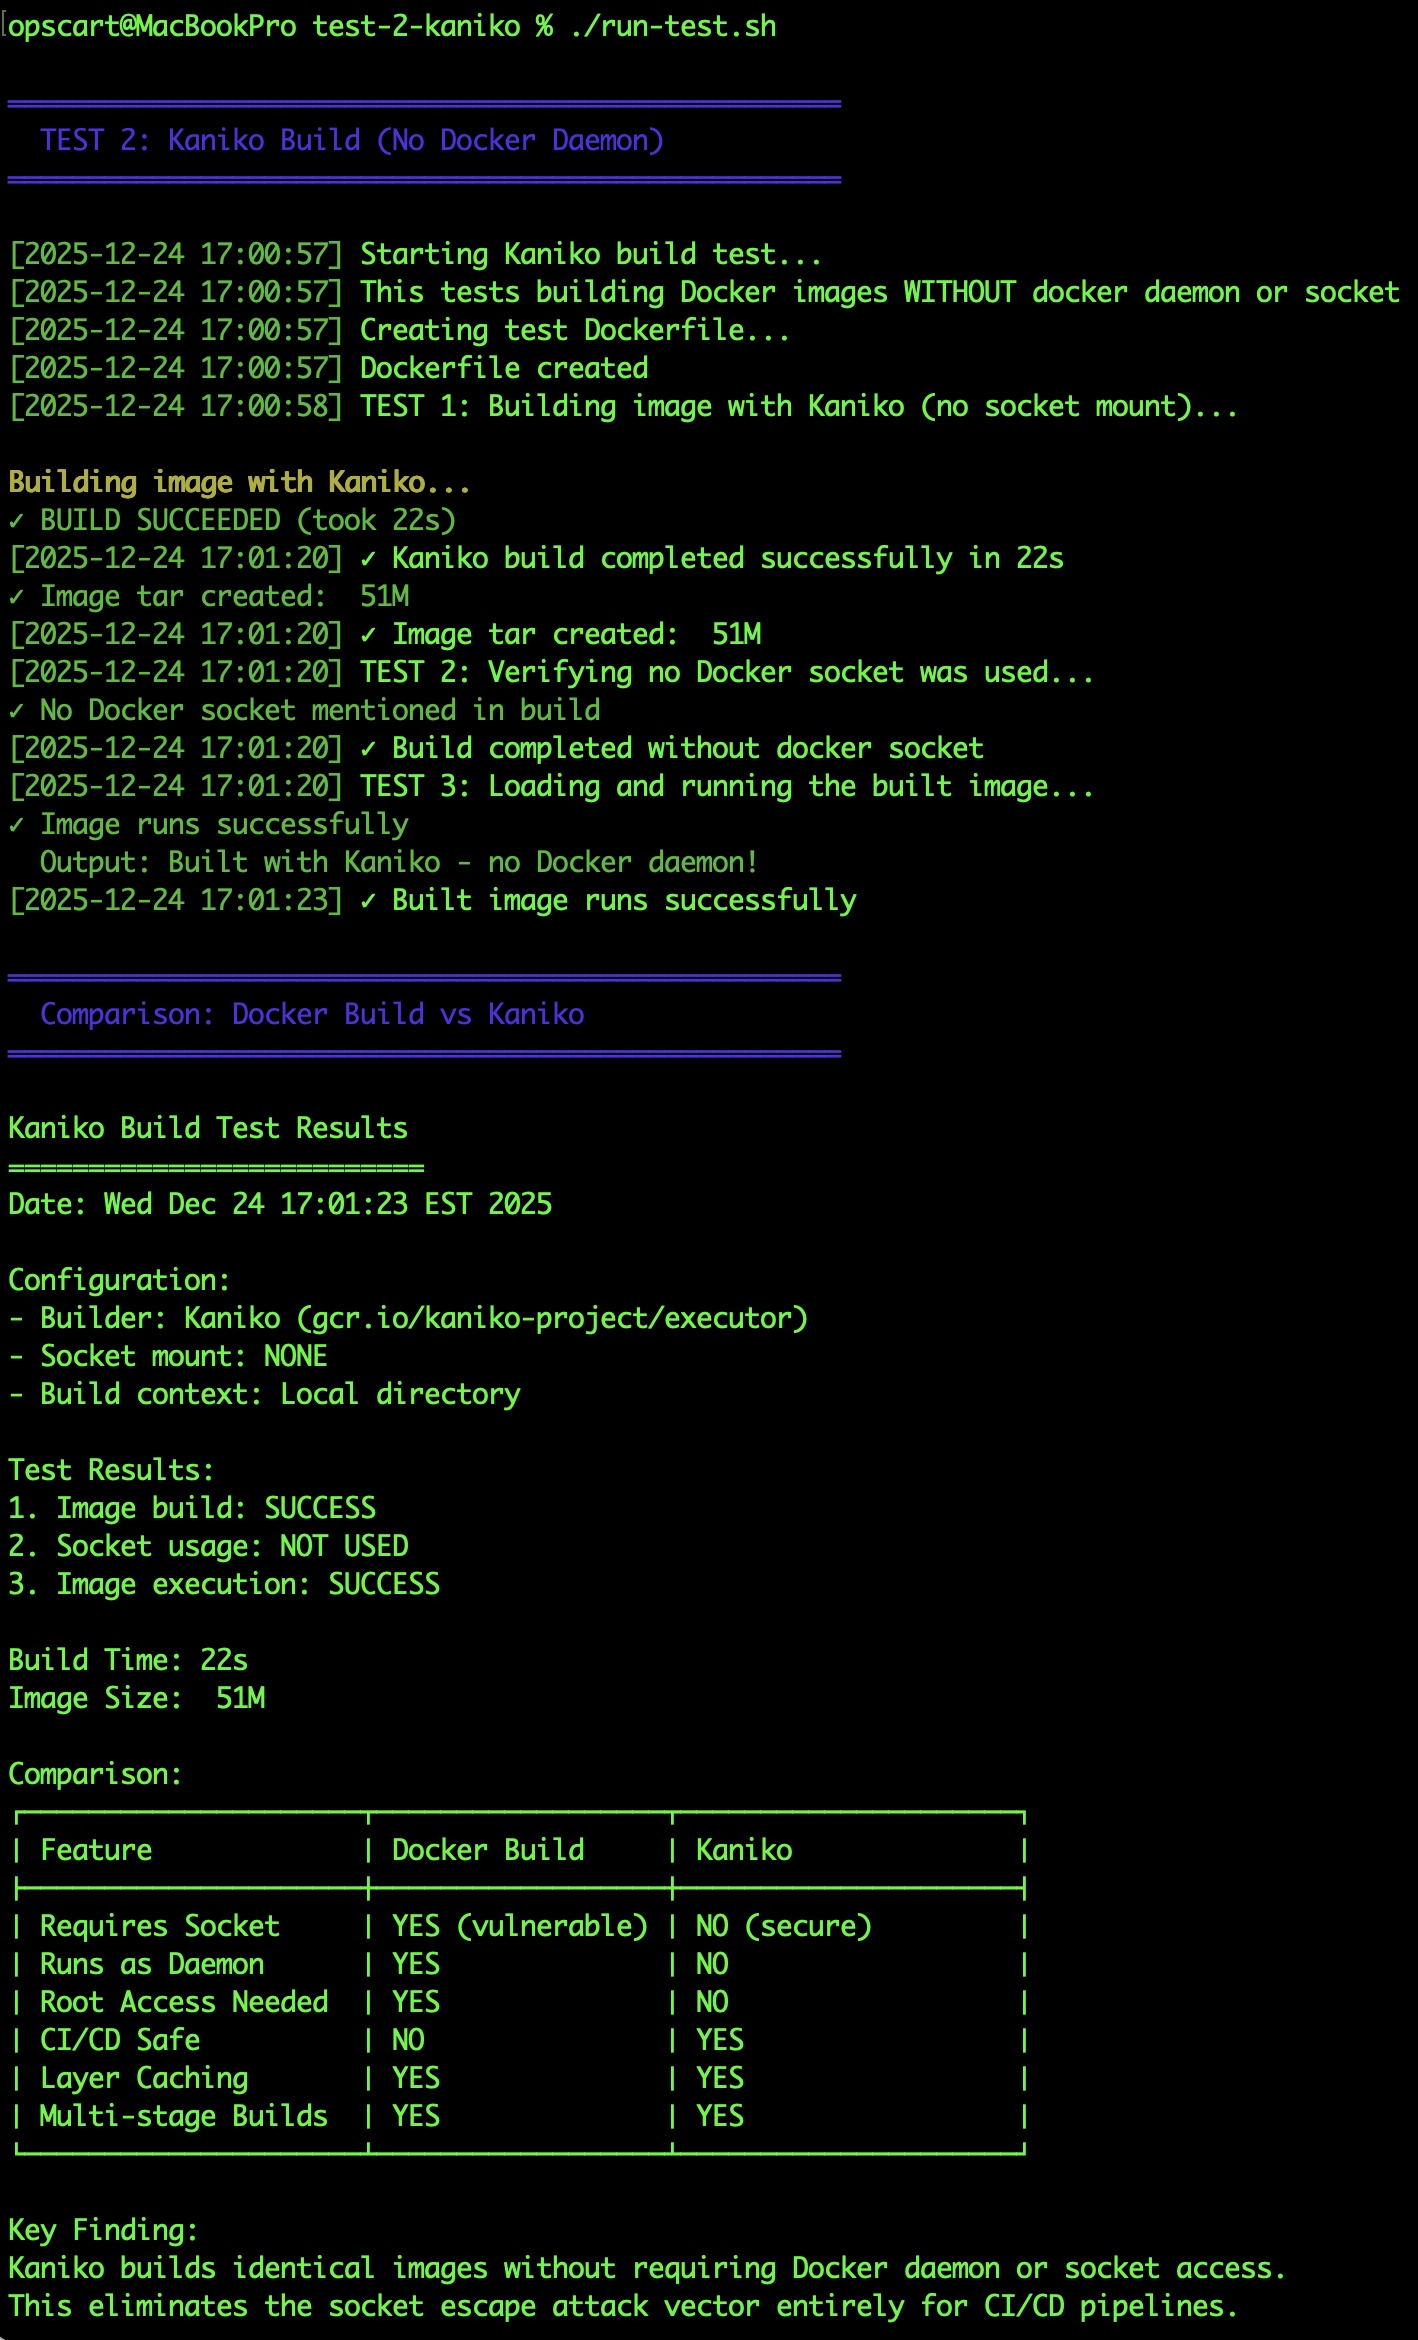Click the "Output: Built with Kaniko" line

click(x=398, y=862)
